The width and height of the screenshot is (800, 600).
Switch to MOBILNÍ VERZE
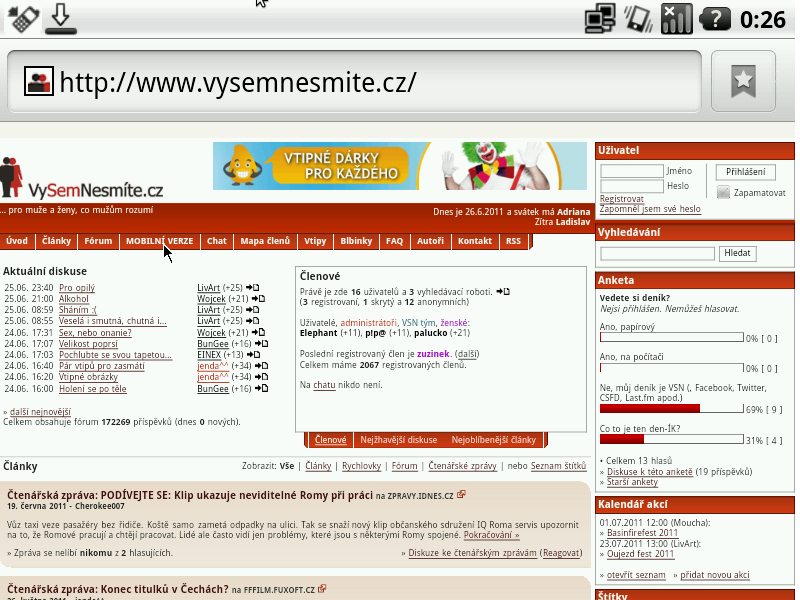160,241
